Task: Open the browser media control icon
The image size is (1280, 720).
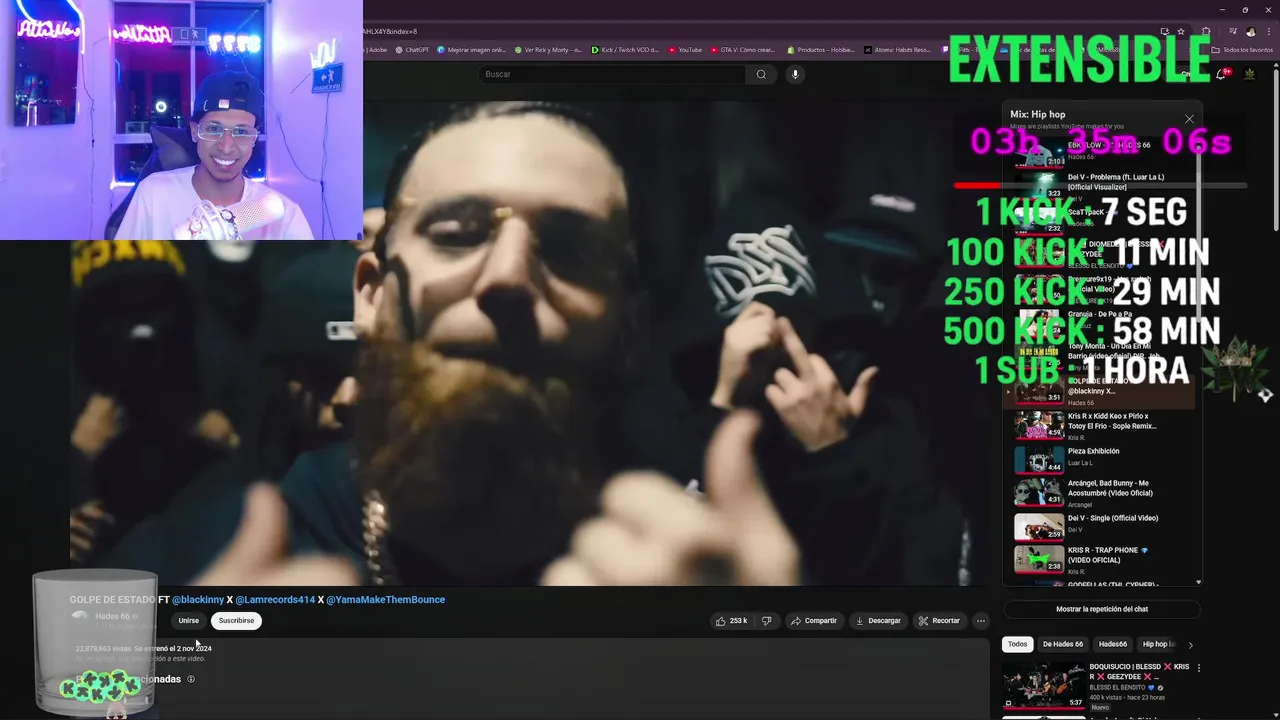Action: tap(1233, 31)
